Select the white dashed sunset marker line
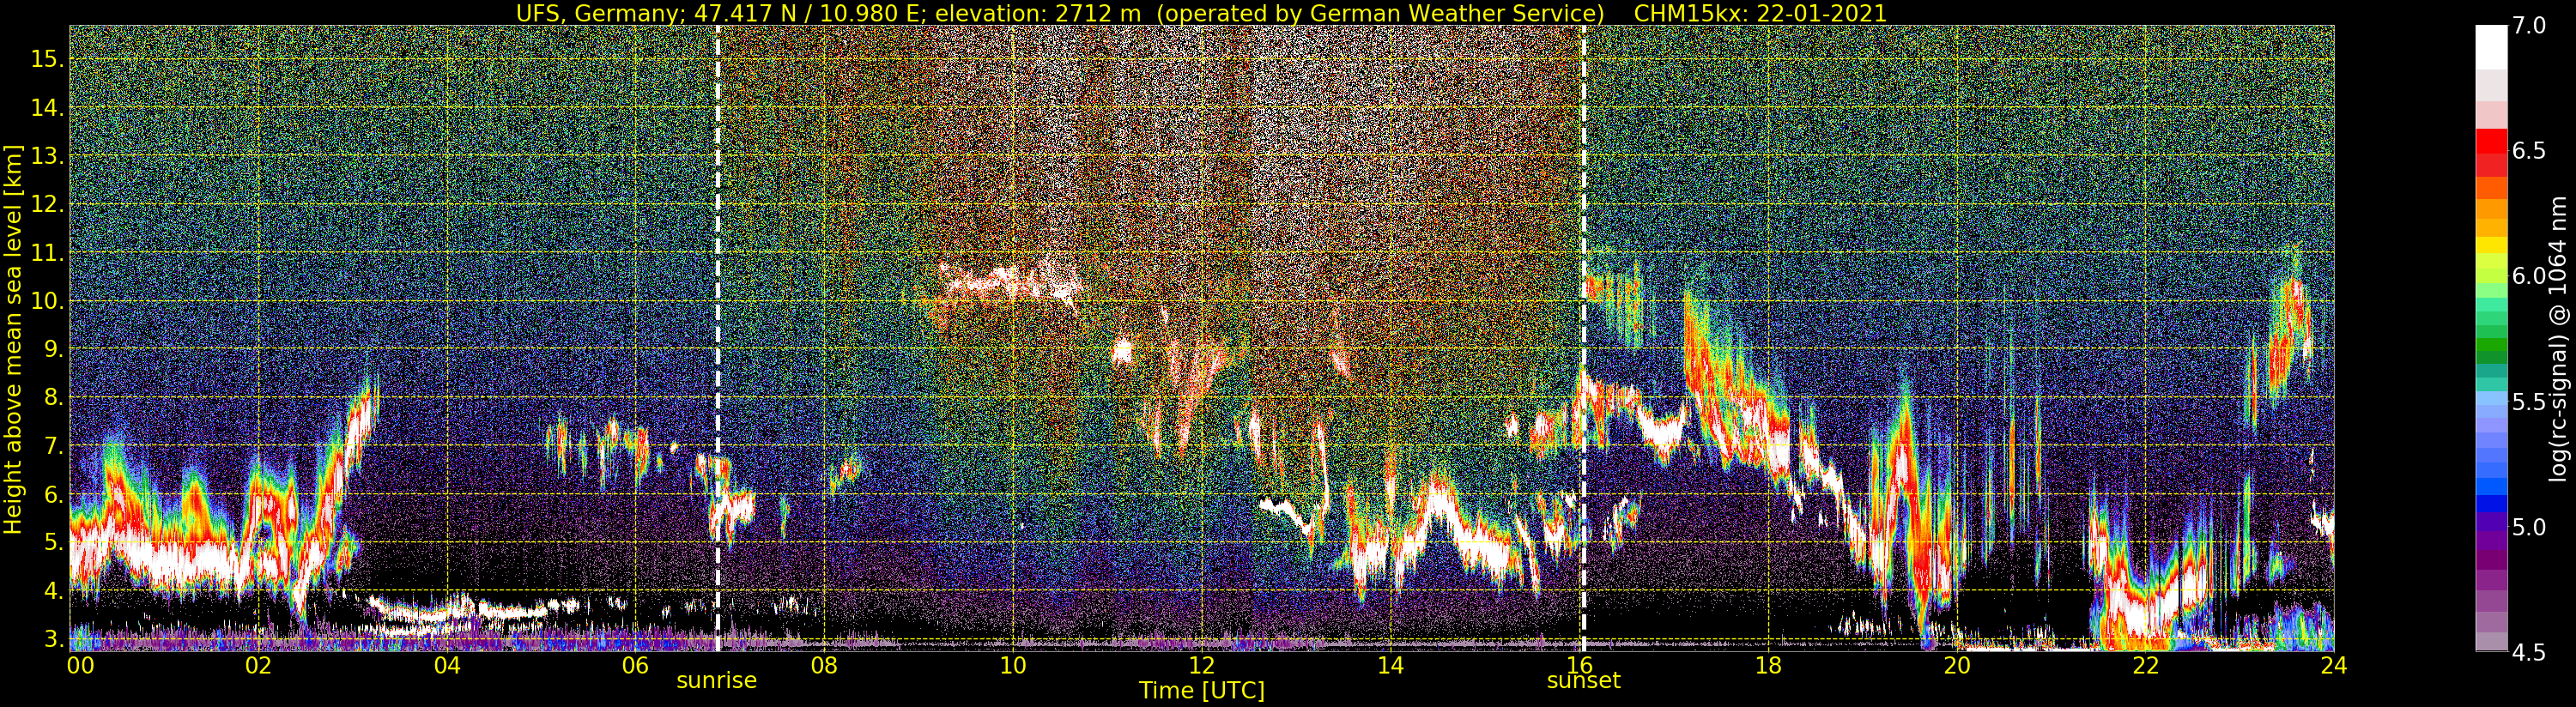 pos(1584,338)
